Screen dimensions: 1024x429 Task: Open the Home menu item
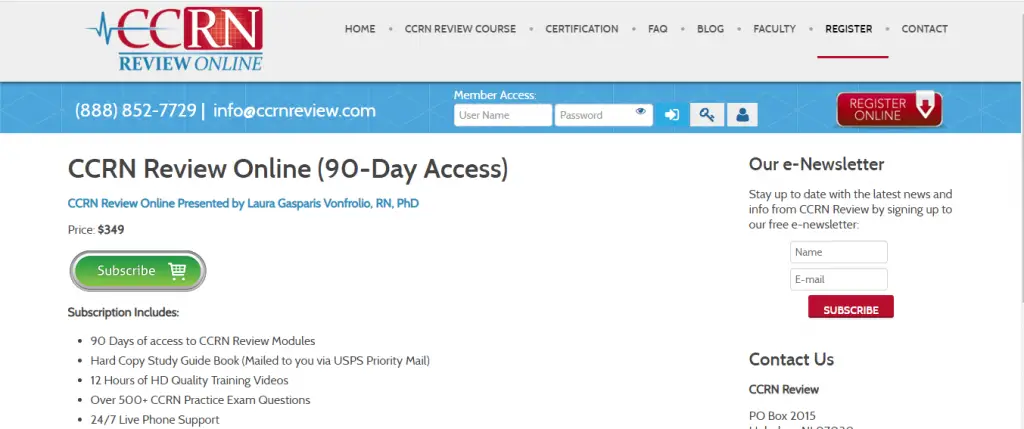tap(360, 29)
